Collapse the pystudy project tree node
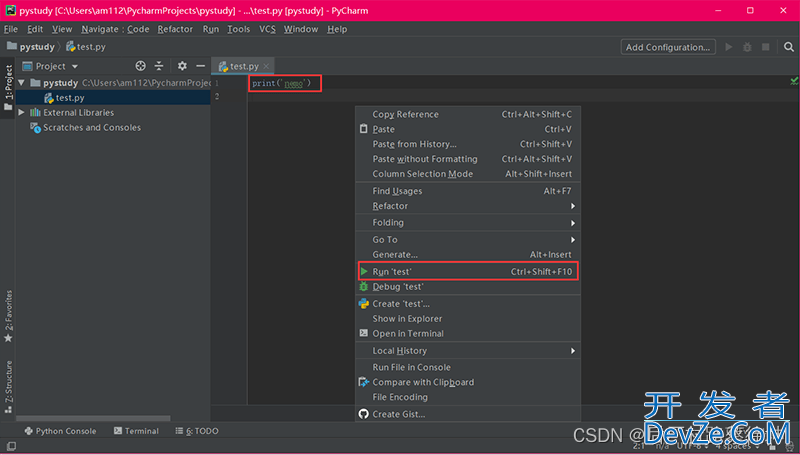This screenshot has width=800, height=455. 21,82
